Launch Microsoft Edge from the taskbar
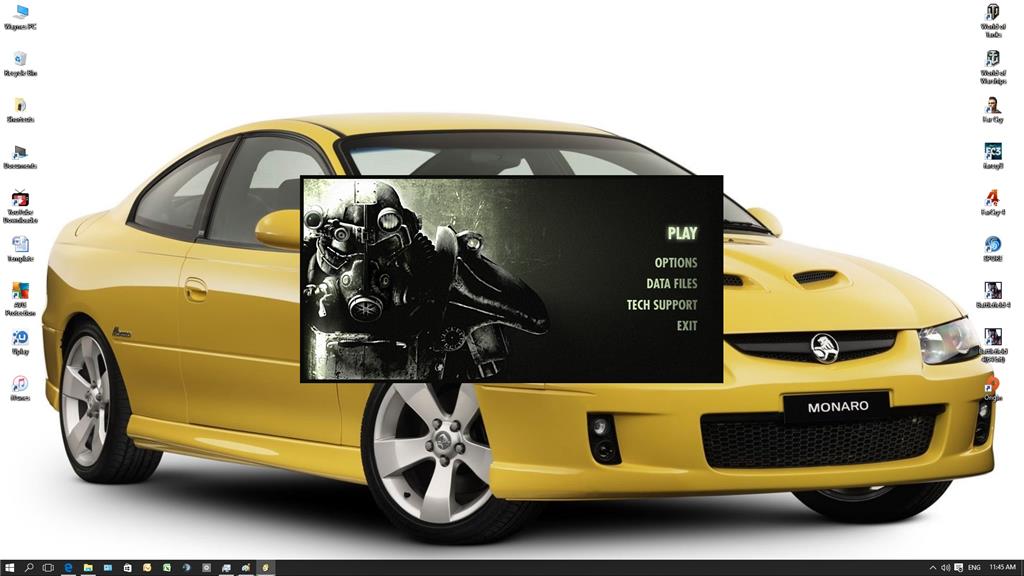The image size is (1024, 576). tap(68, 568)
